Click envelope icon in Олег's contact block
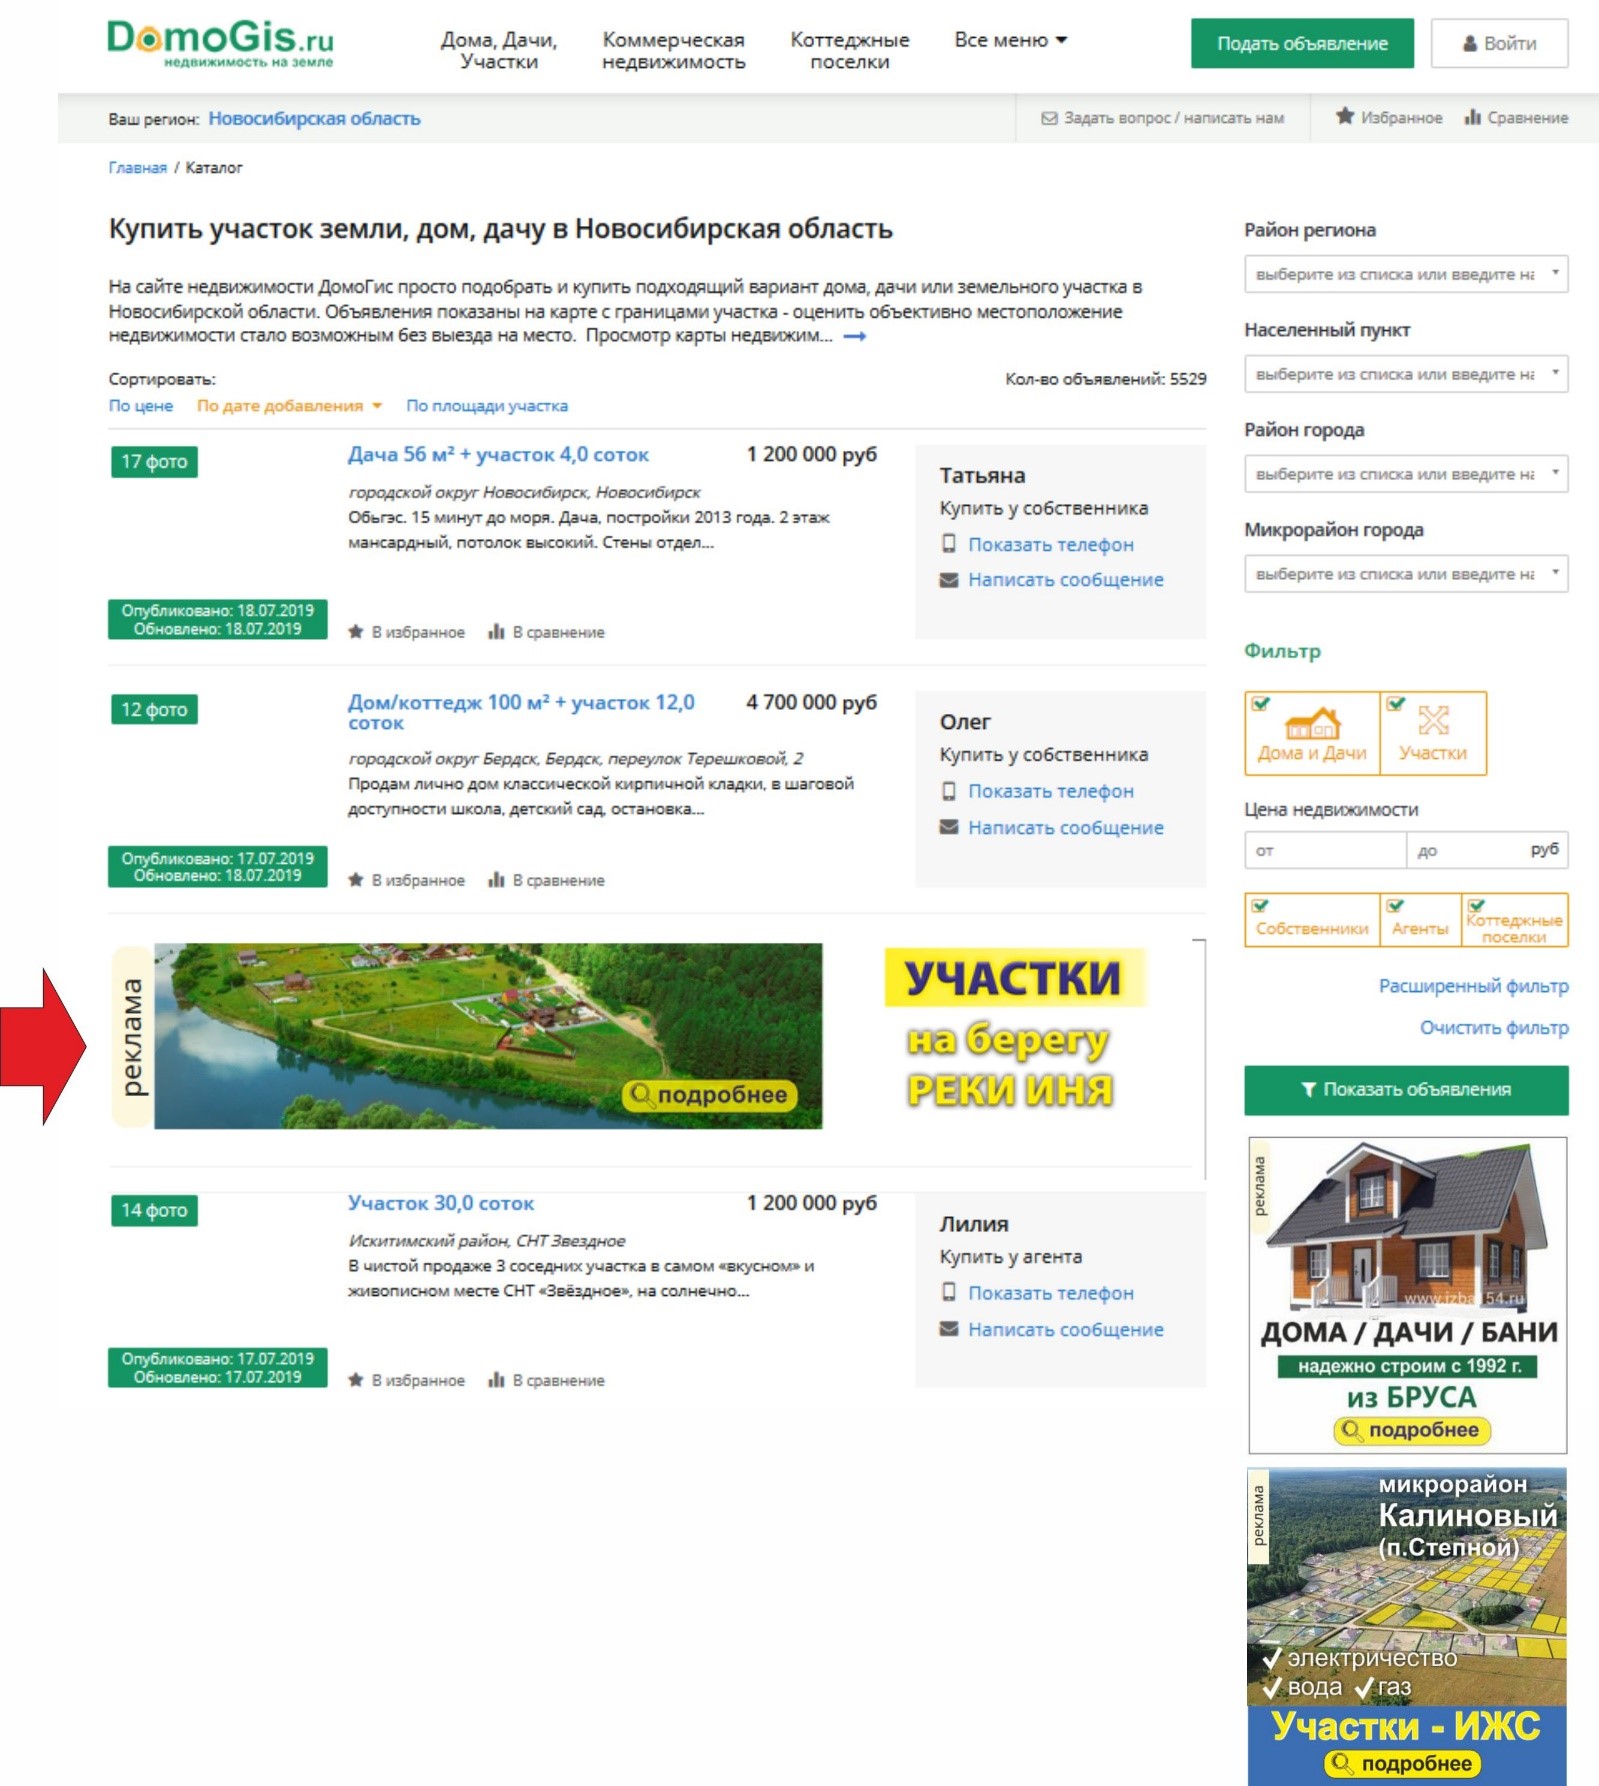The width and height of the screenshot is (1599, 1786). tap(949, 827)
